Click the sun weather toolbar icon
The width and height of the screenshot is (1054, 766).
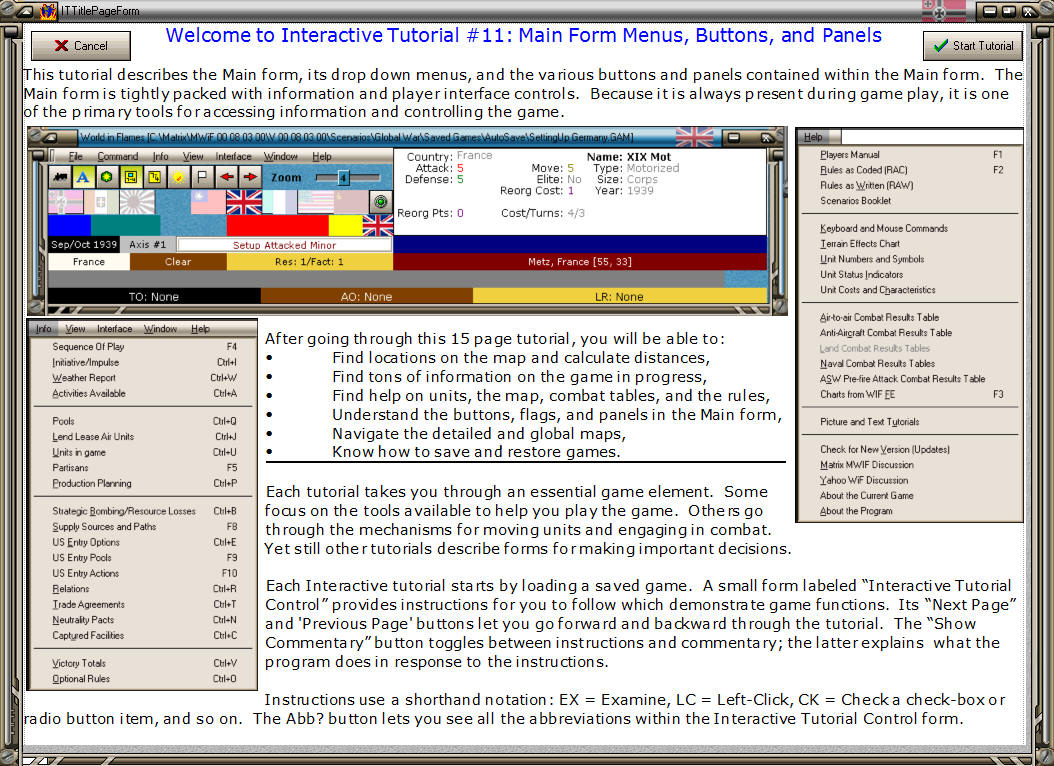point(178,177)
